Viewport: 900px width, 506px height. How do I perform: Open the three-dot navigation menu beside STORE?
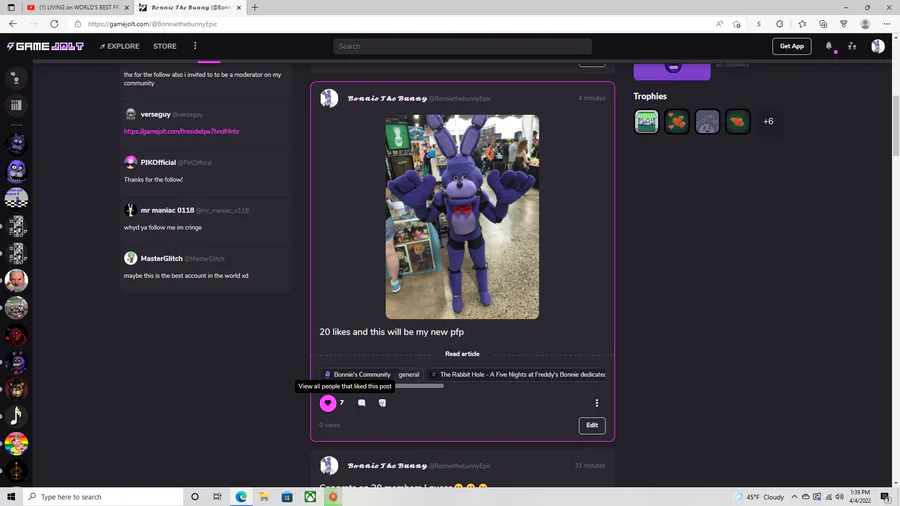click(195, 46)
